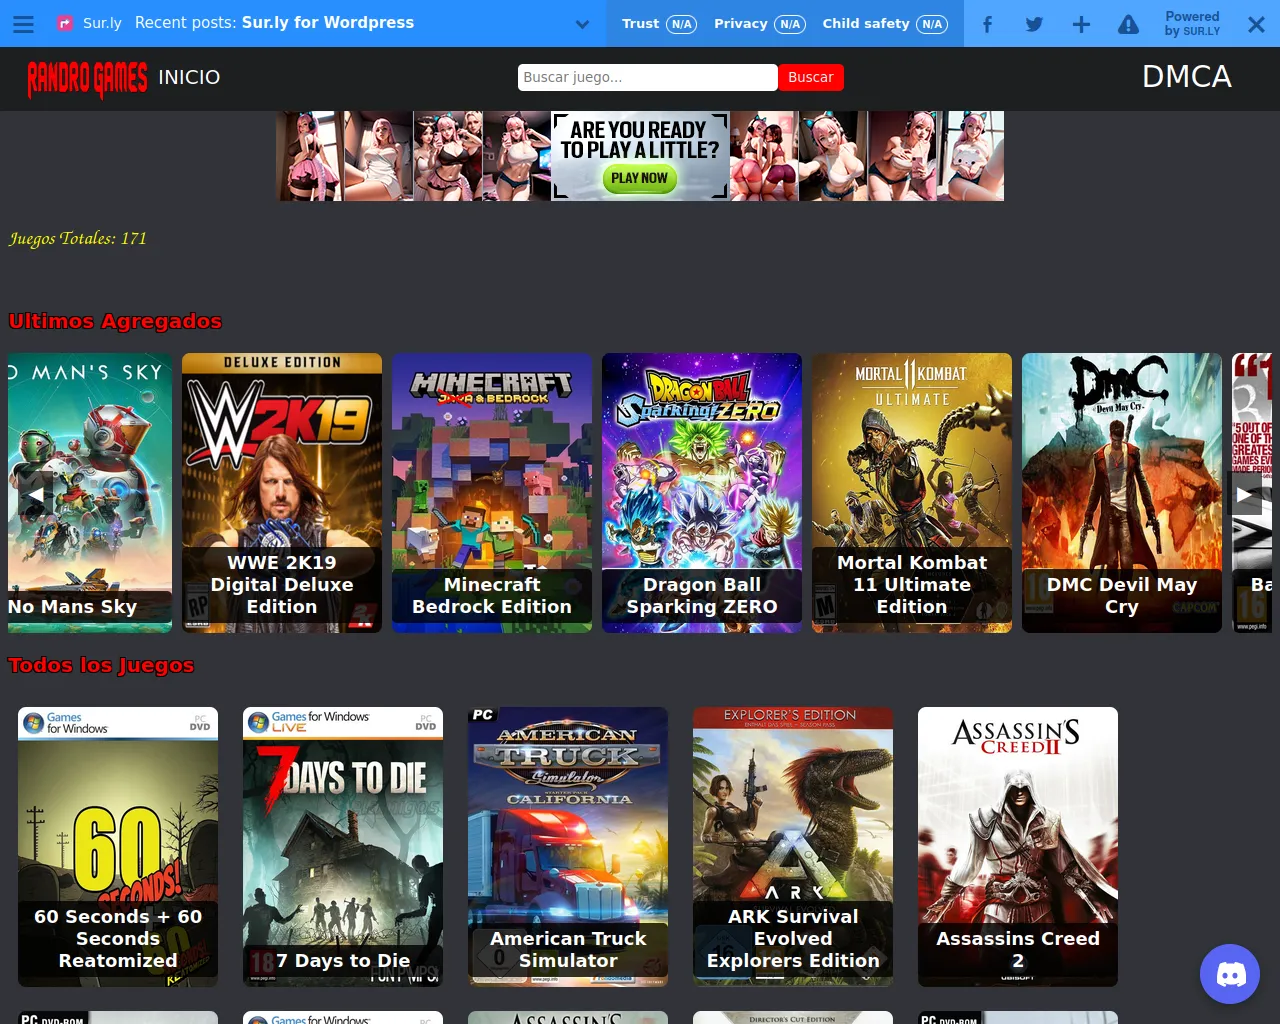1280x1024 pixels.
Task: Expand the recent posts dropdown chevron
Action: point(582,24)
